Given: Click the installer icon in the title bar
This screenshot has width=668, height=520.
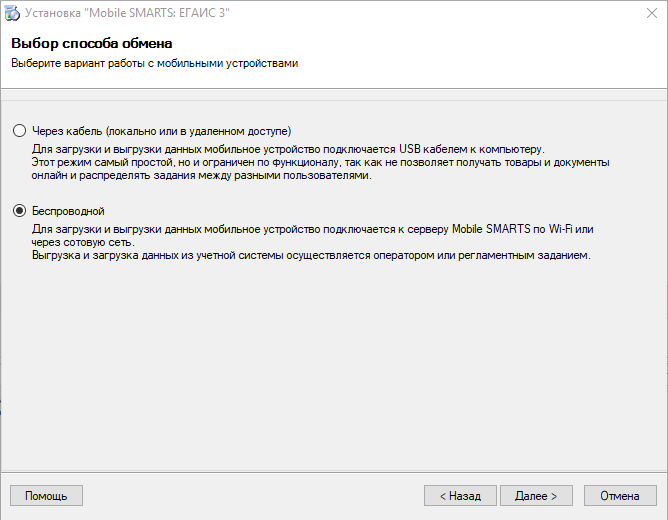Looking at the screenshot, I should (x=12, y=13).
